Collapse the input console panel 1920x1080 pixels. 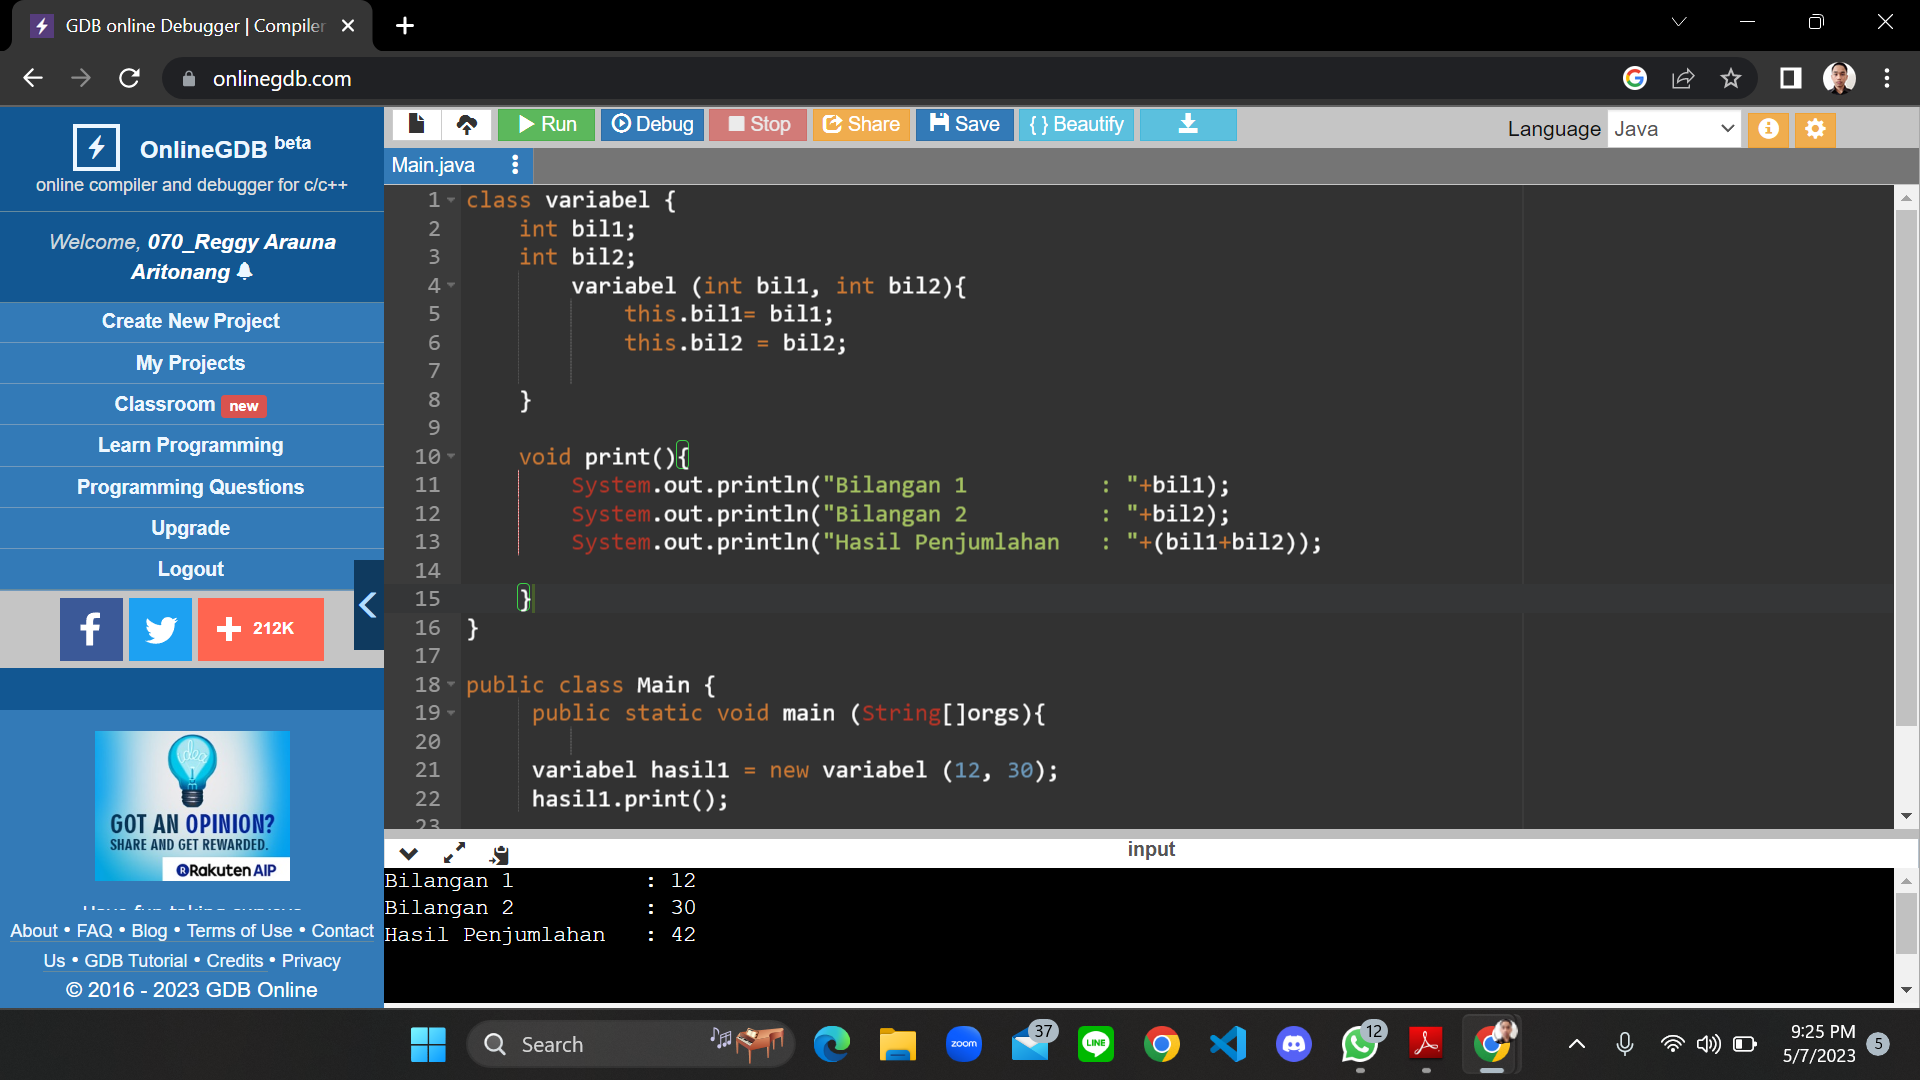click(407, 853)
